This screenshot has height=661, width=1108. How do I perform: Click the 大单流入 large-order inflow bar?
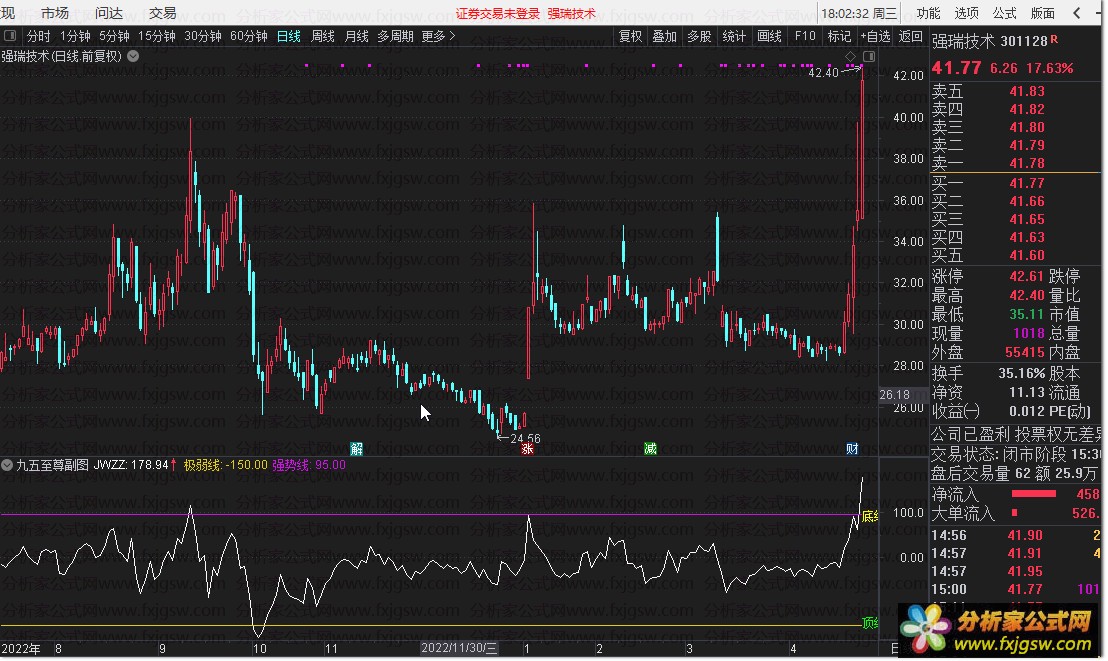point(1015,513)
